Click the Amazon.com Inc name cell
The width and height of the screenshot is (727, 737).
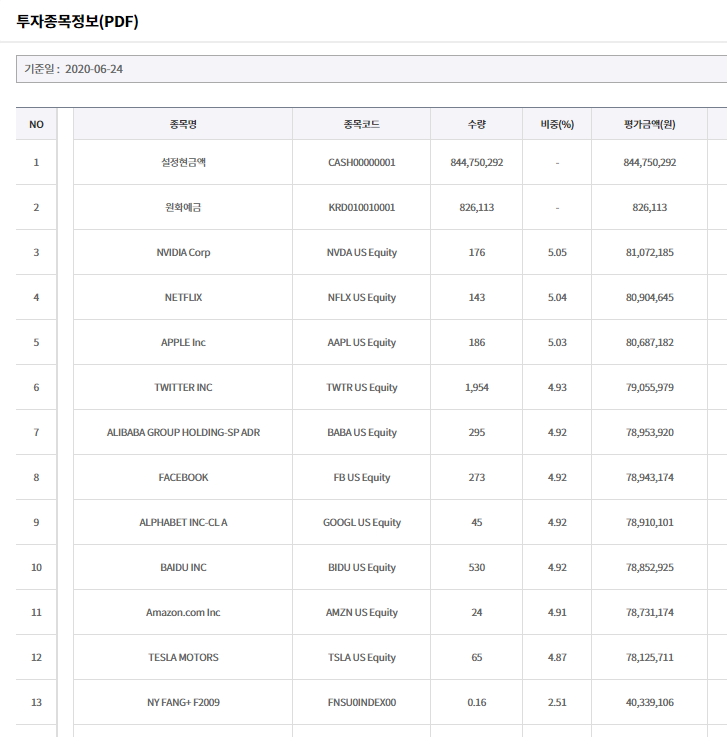point(183,612)
